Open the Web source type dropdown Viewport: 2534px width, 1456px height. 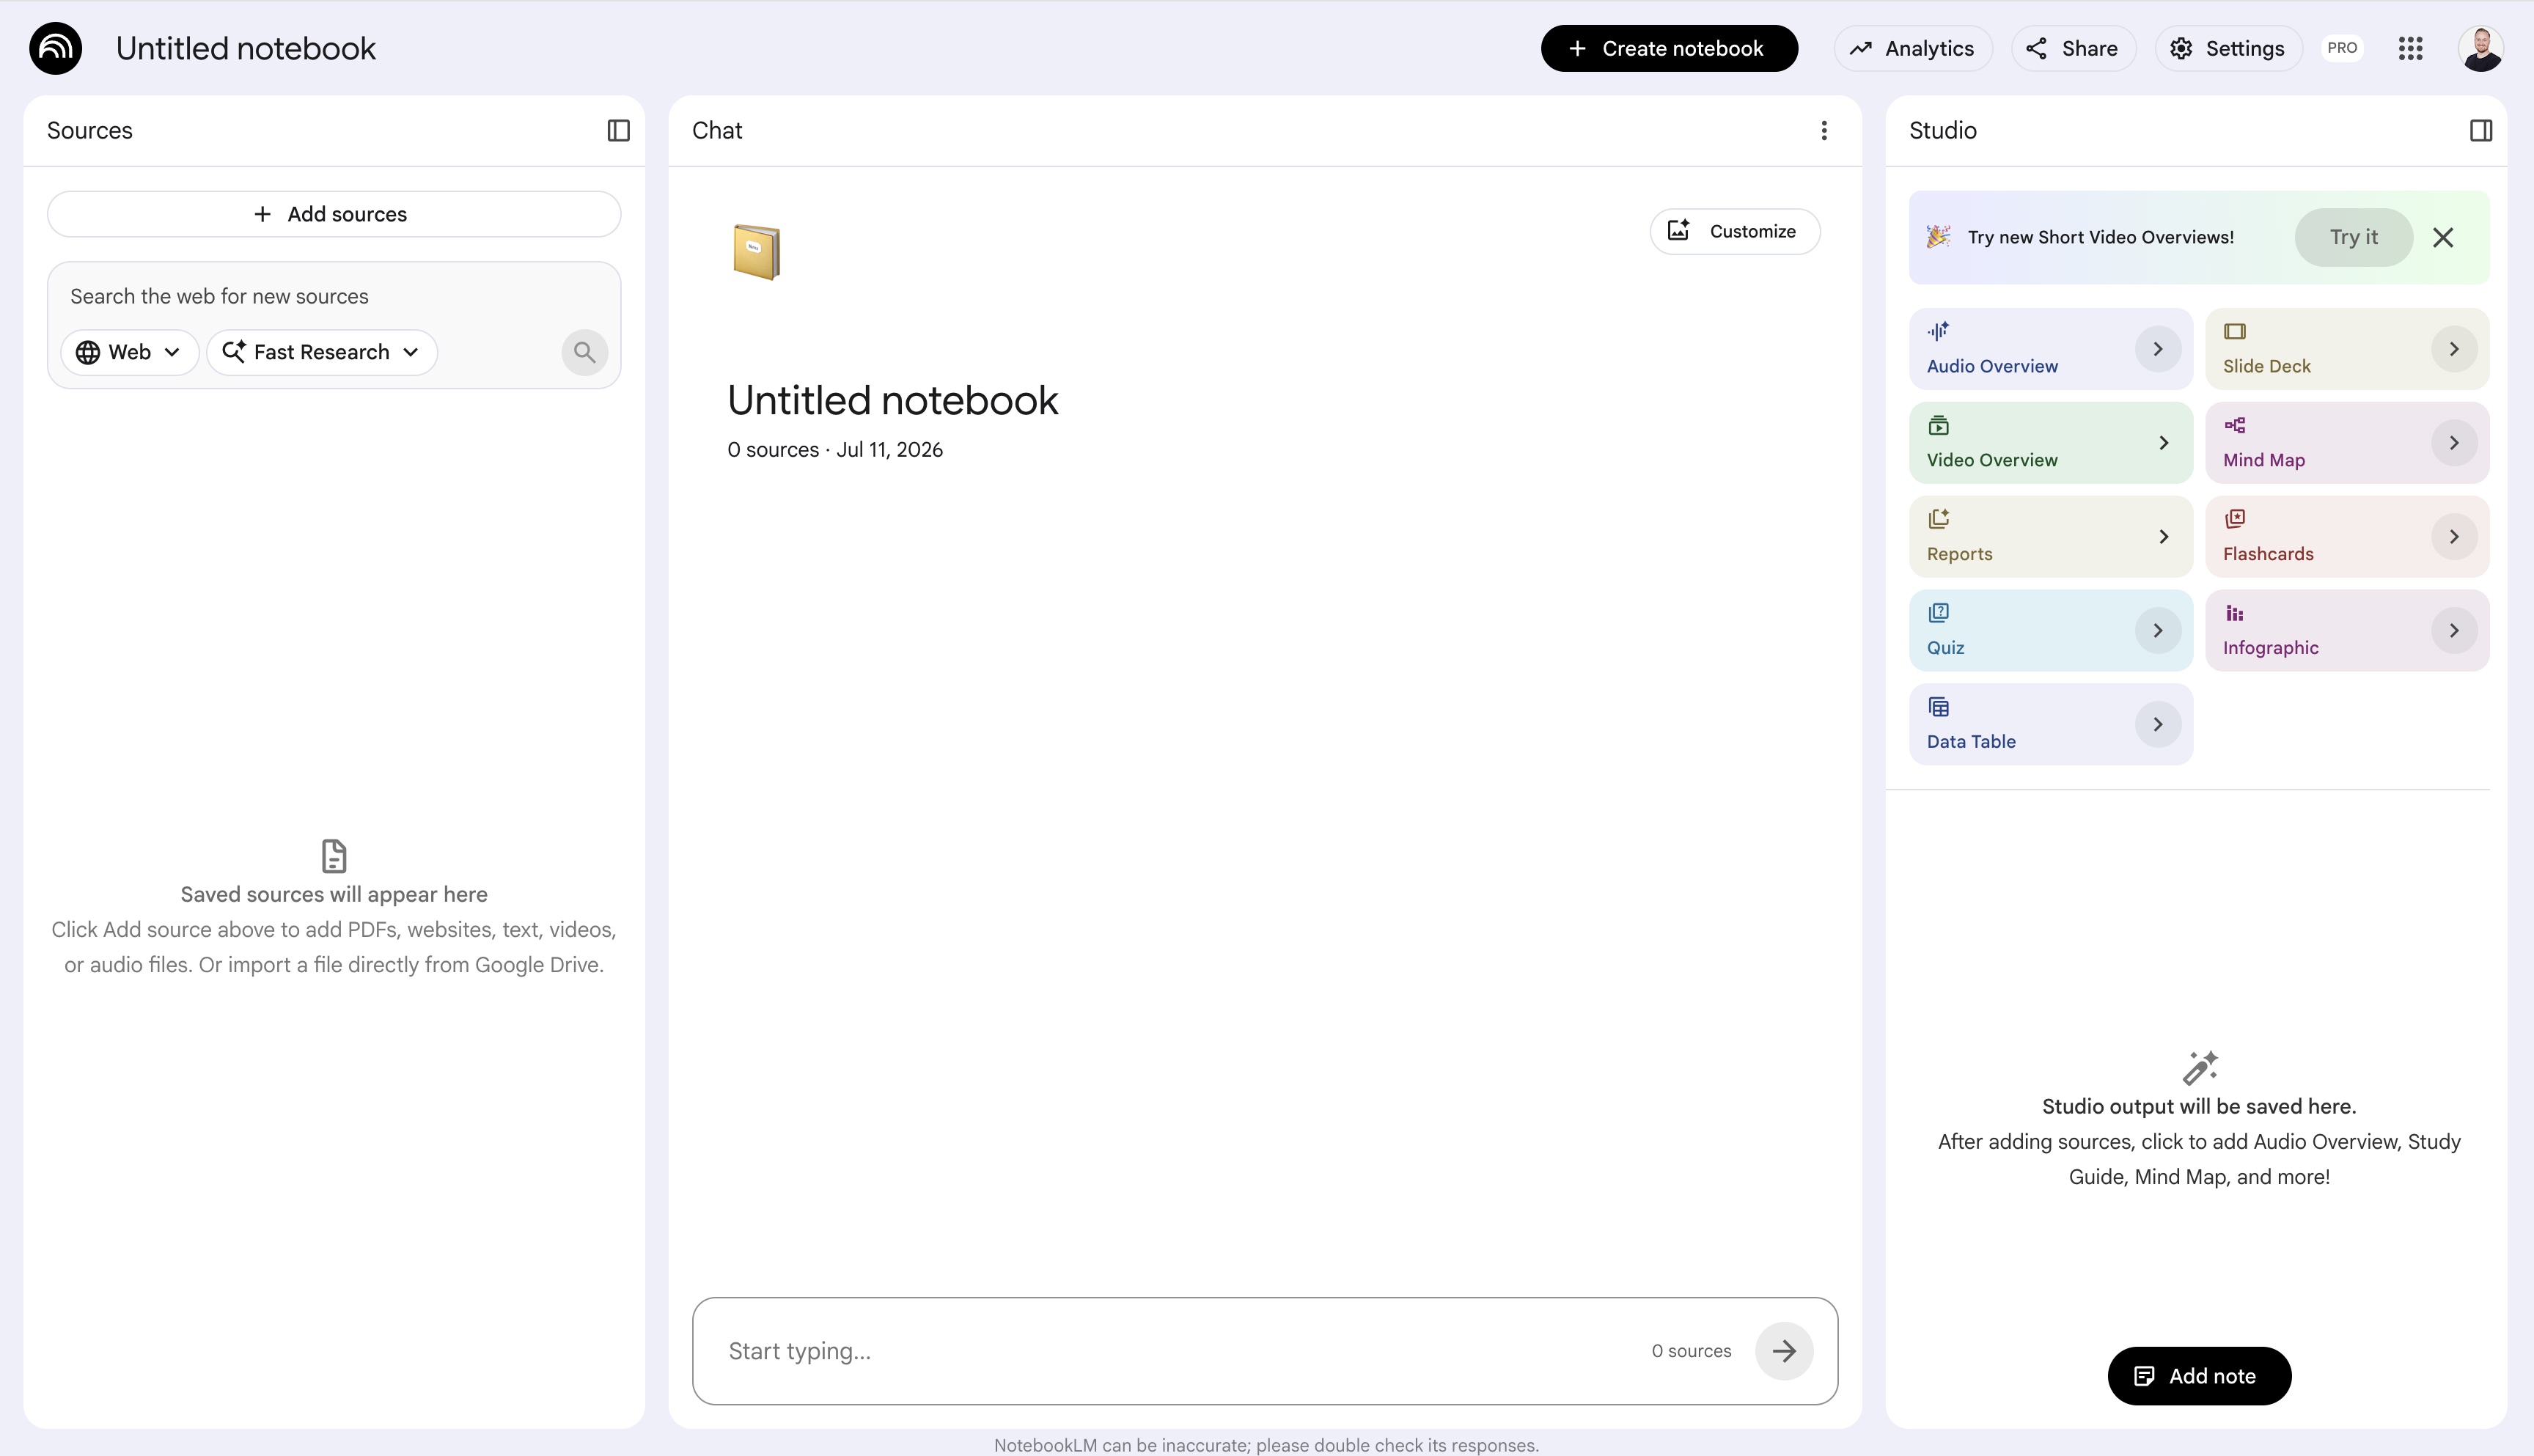click(129, 352)
